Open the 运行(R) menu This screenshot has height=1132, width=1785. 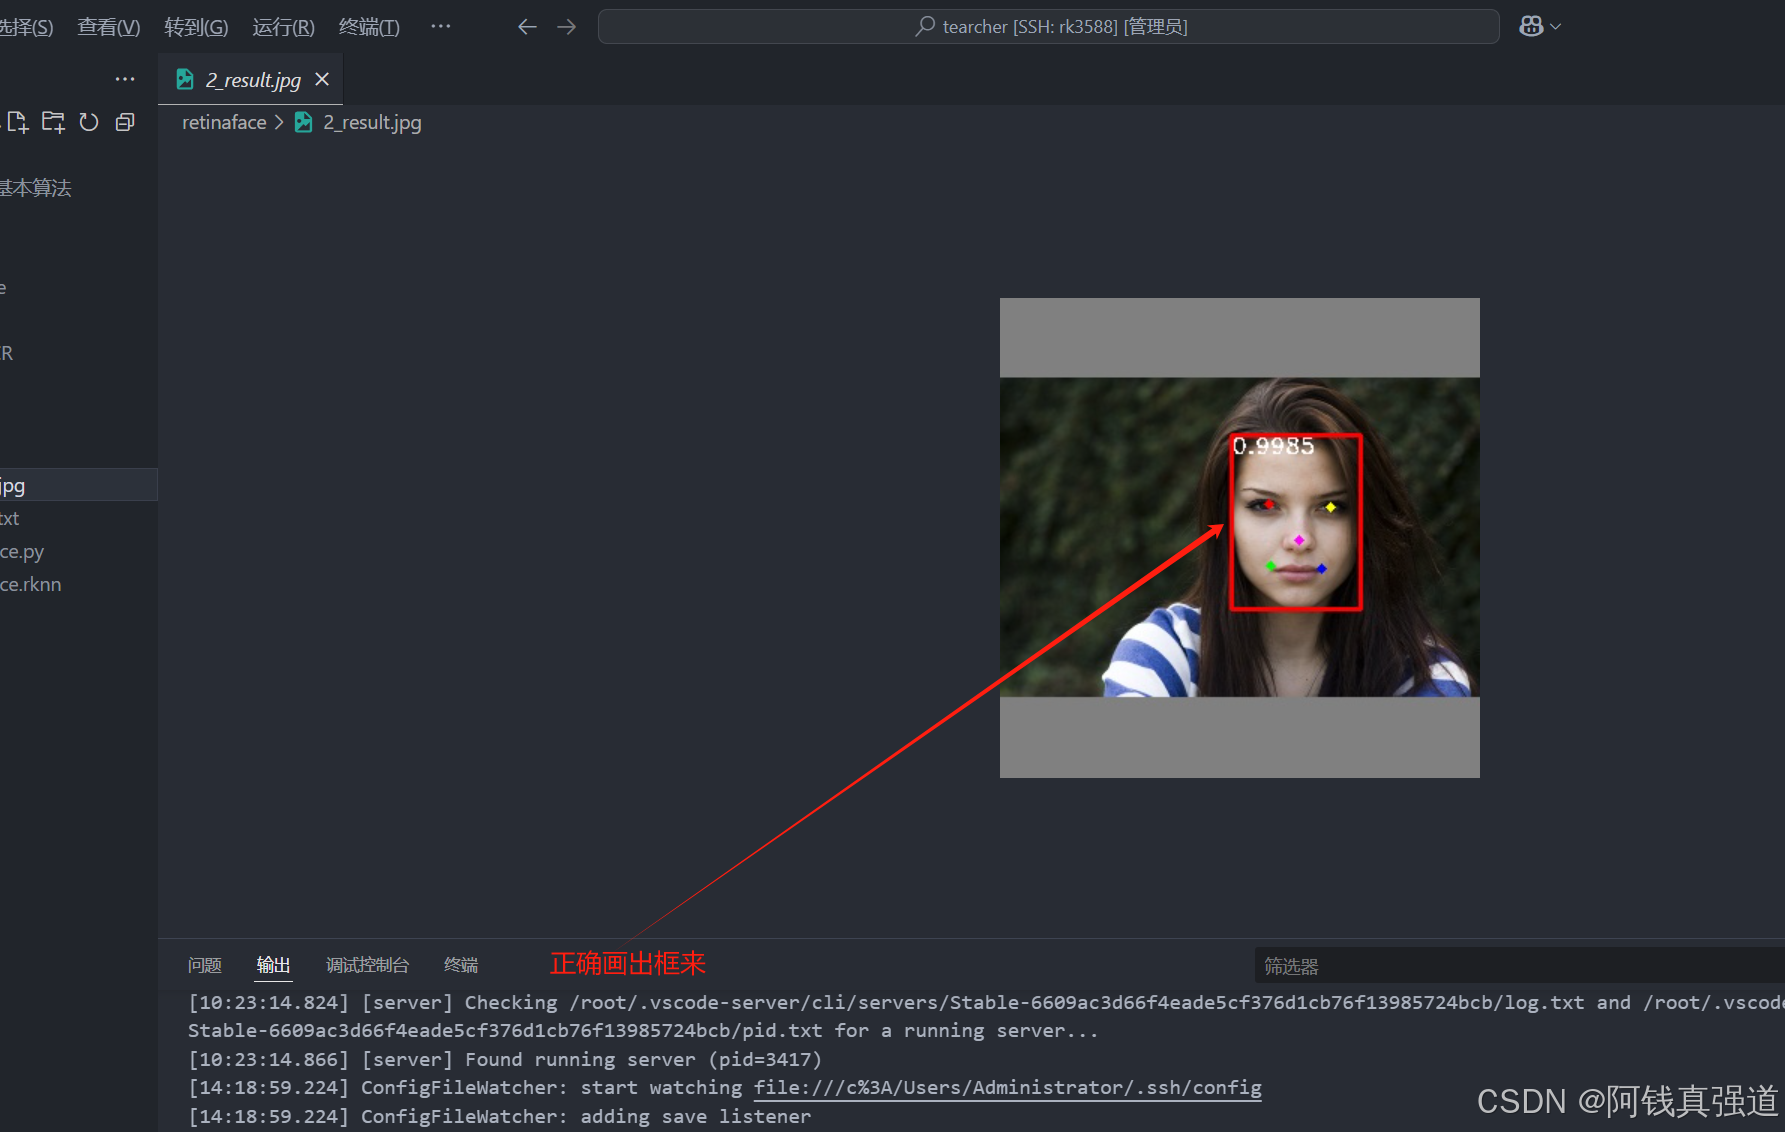[x=283, y=27]
